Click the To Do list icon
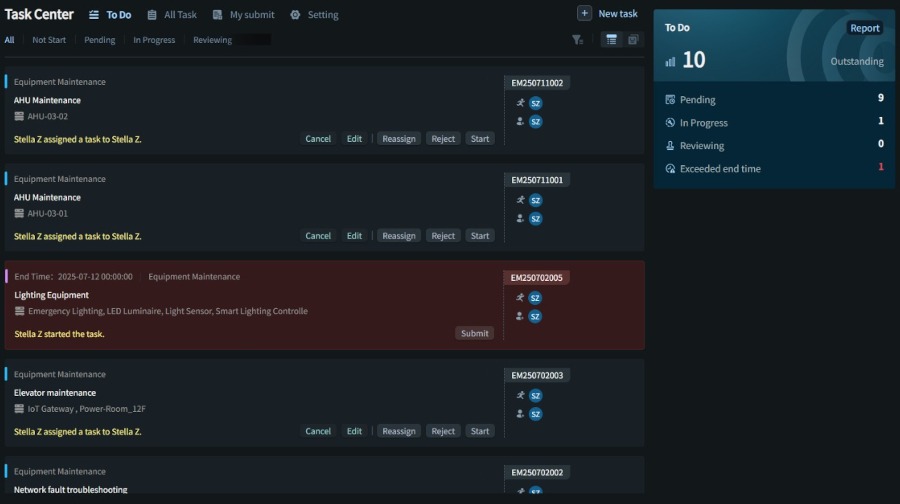This screenshot has height=504, width=900. 94,15
